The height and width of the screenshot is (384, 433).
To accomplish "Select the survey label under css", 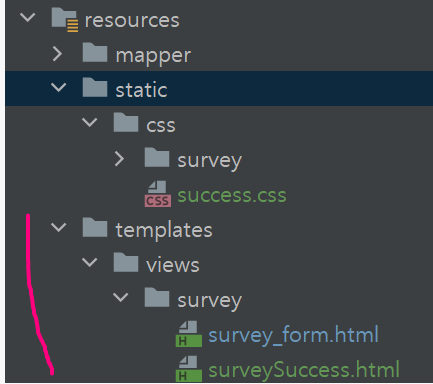I will tap(210, 161).
